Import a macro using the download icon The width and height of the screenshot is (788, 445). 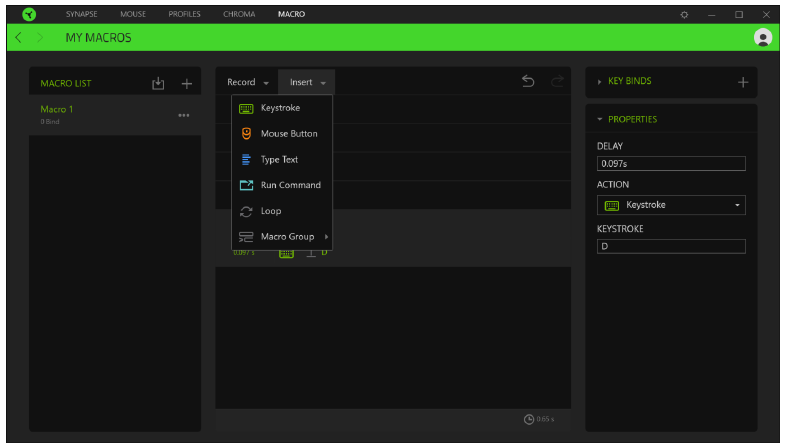158,83
